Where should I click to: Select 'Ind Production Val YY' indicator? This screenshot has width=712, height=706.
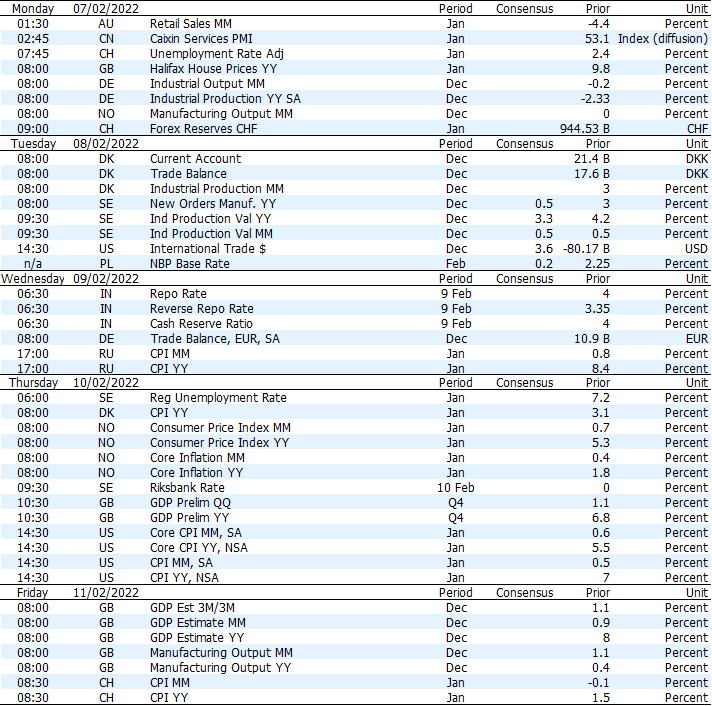[210, 218]
